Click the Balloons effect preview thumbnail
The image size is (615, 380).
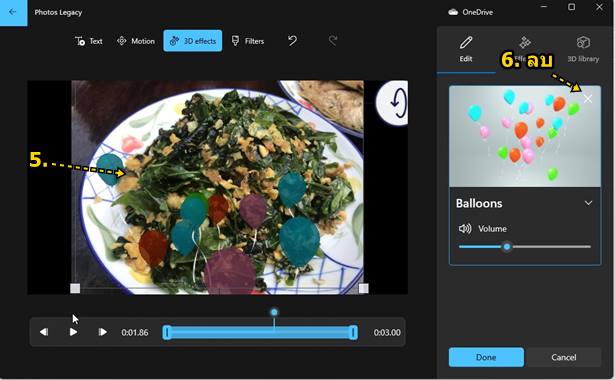(524, 136)
